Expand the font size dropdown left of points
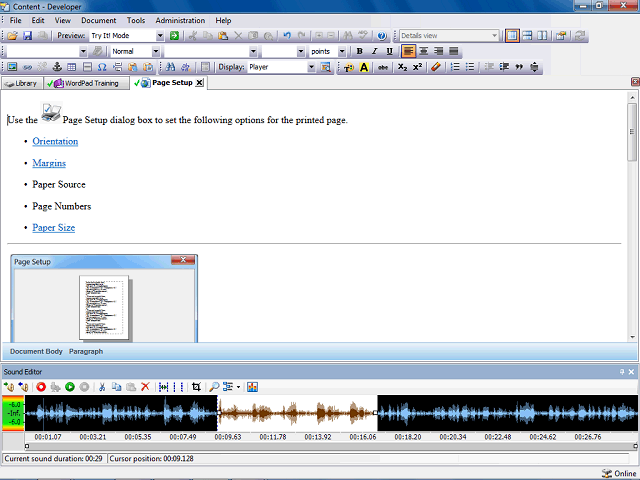Image resolution: width=640 pixels, height=480 pixels. pos(301,51)
